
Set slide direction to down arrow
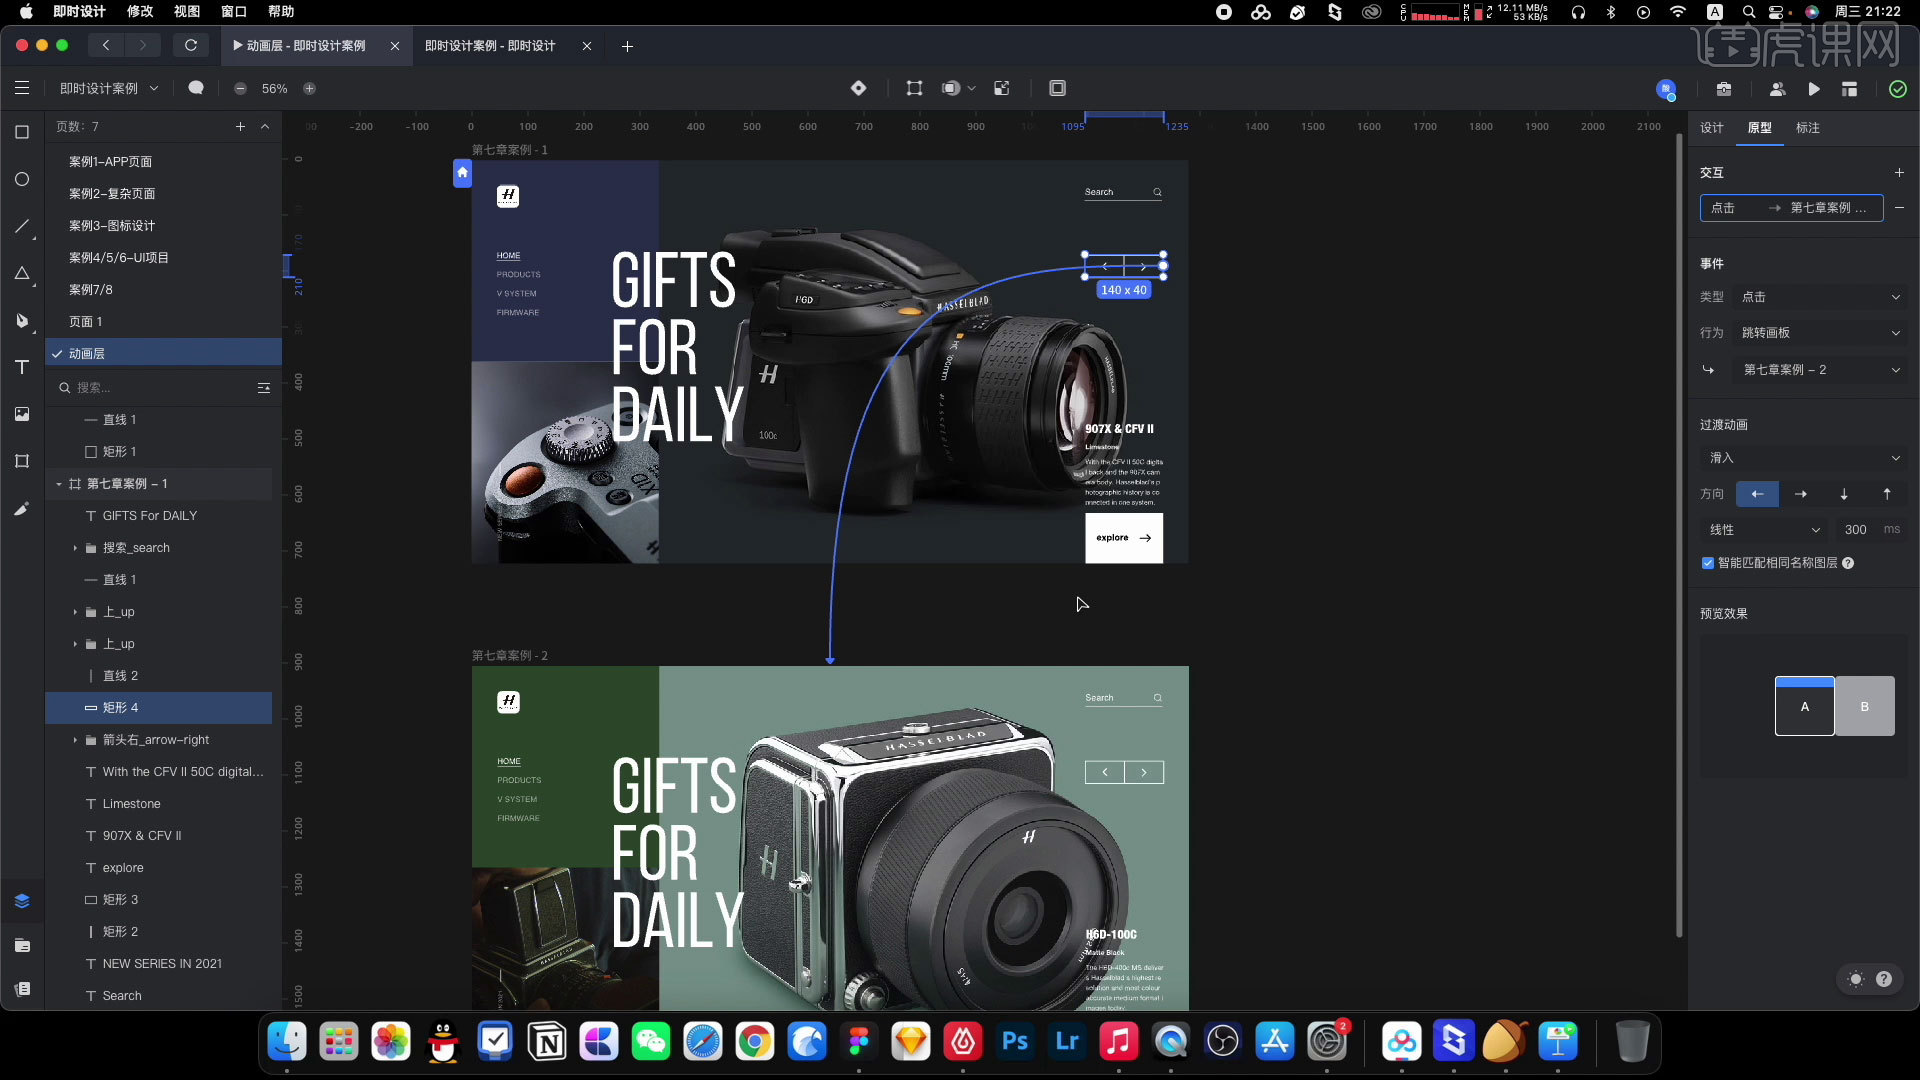click(1844, 494)
